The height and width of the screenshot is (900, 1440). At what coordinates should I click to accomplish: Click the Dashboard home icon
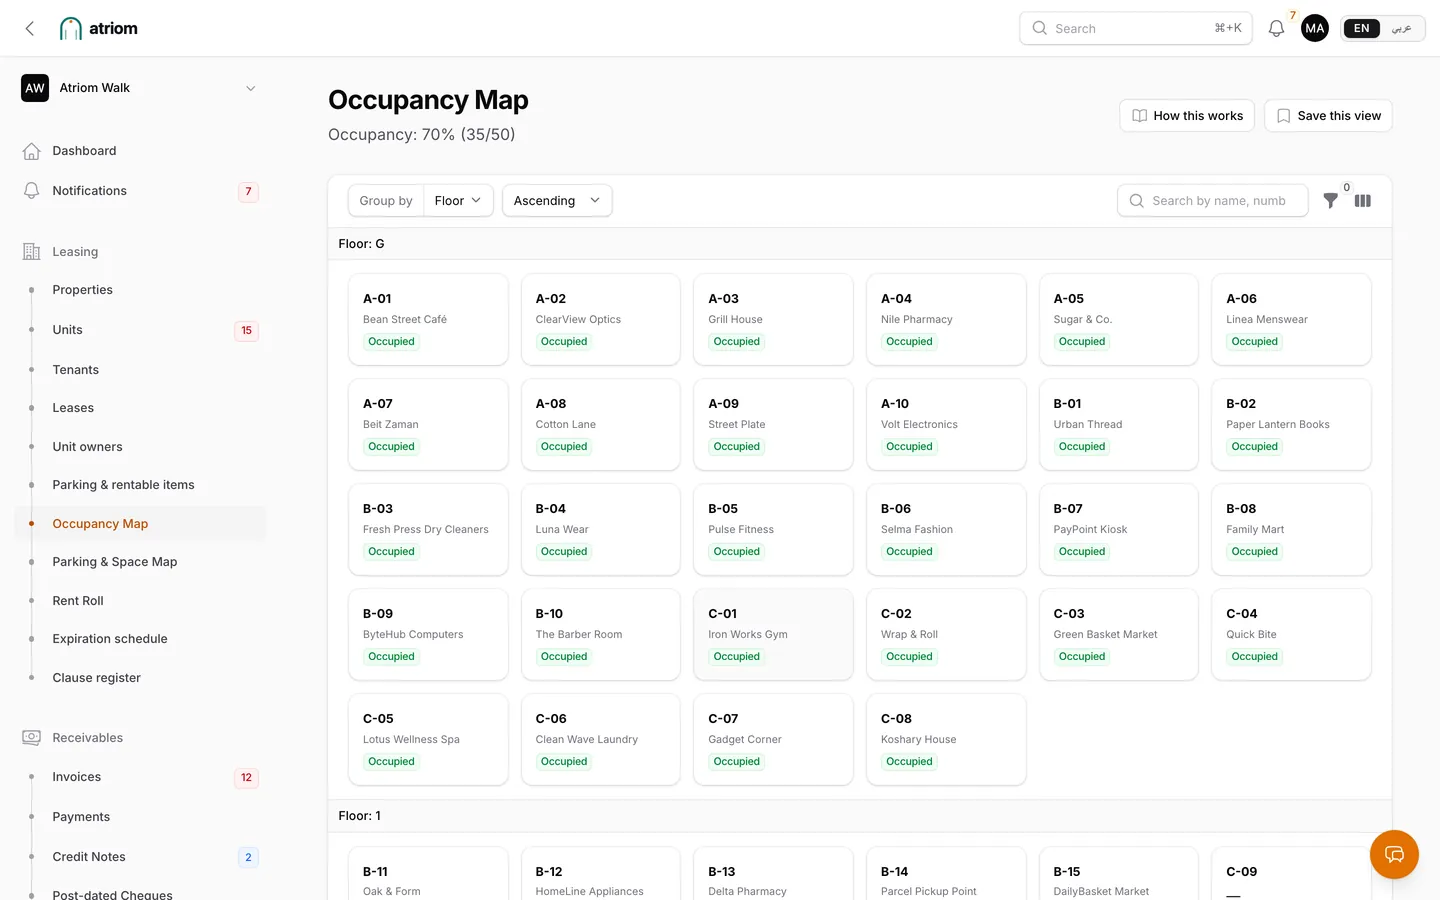[31, 151]
